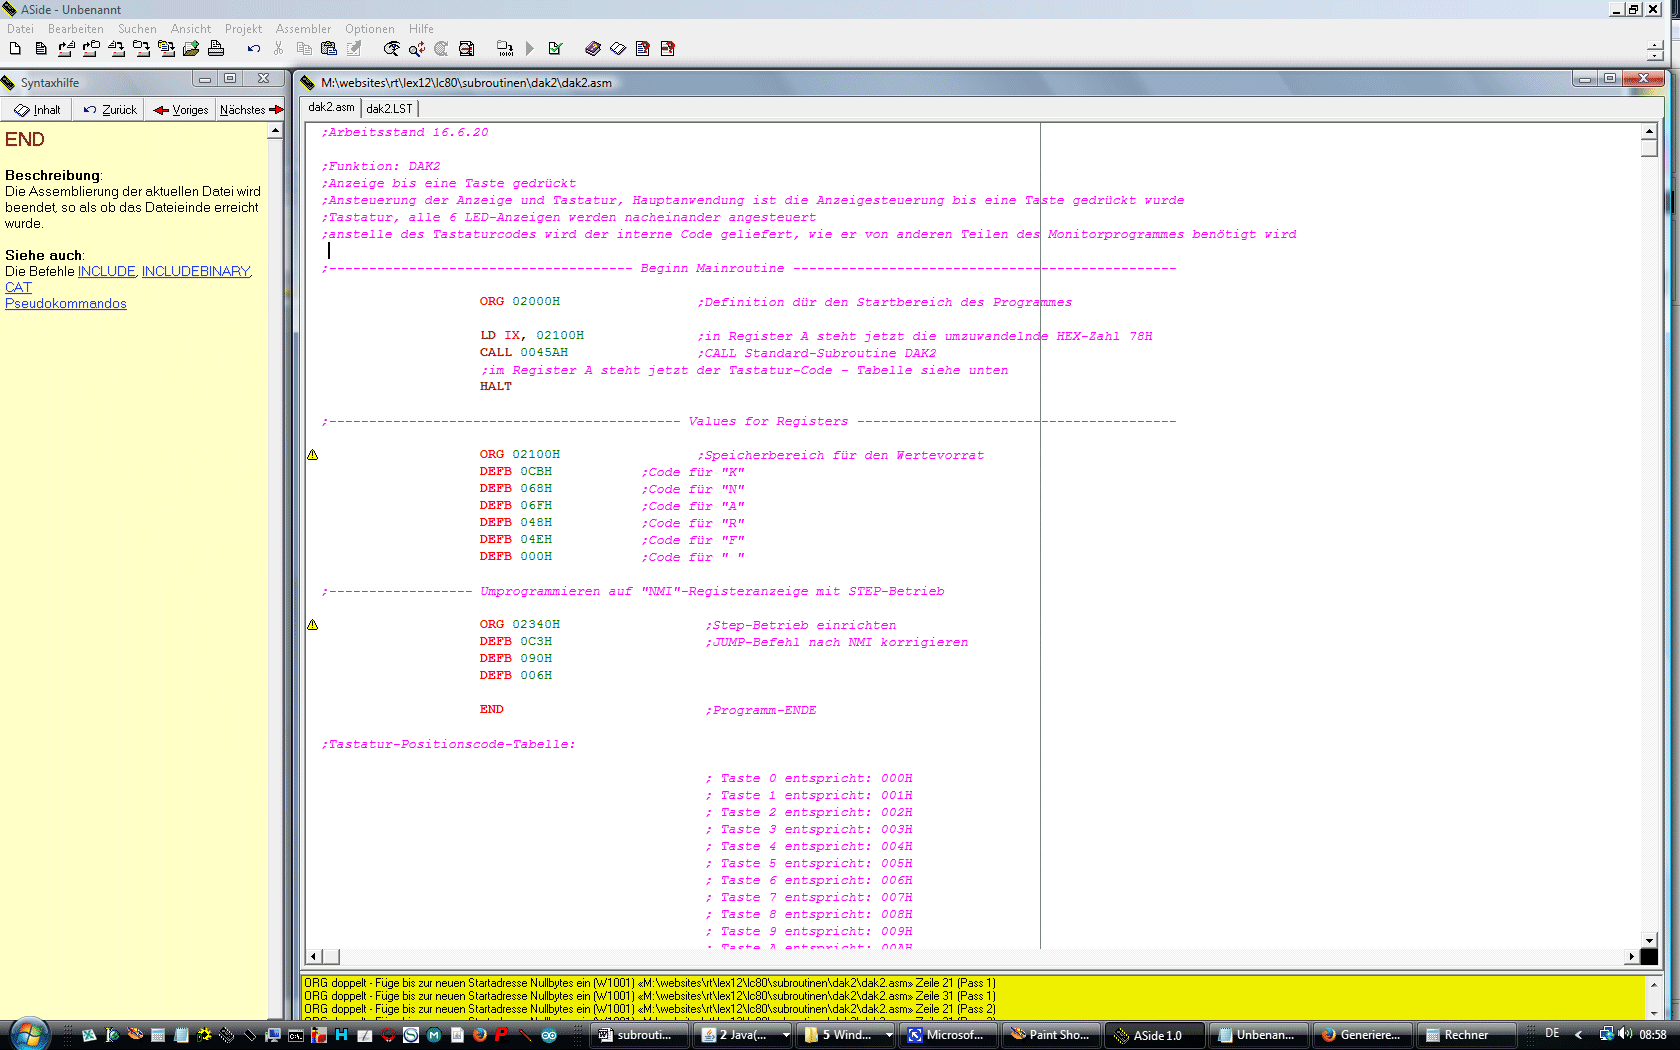
Task: Click the message panel scroll-up arrow
Action: [1654, 985]
